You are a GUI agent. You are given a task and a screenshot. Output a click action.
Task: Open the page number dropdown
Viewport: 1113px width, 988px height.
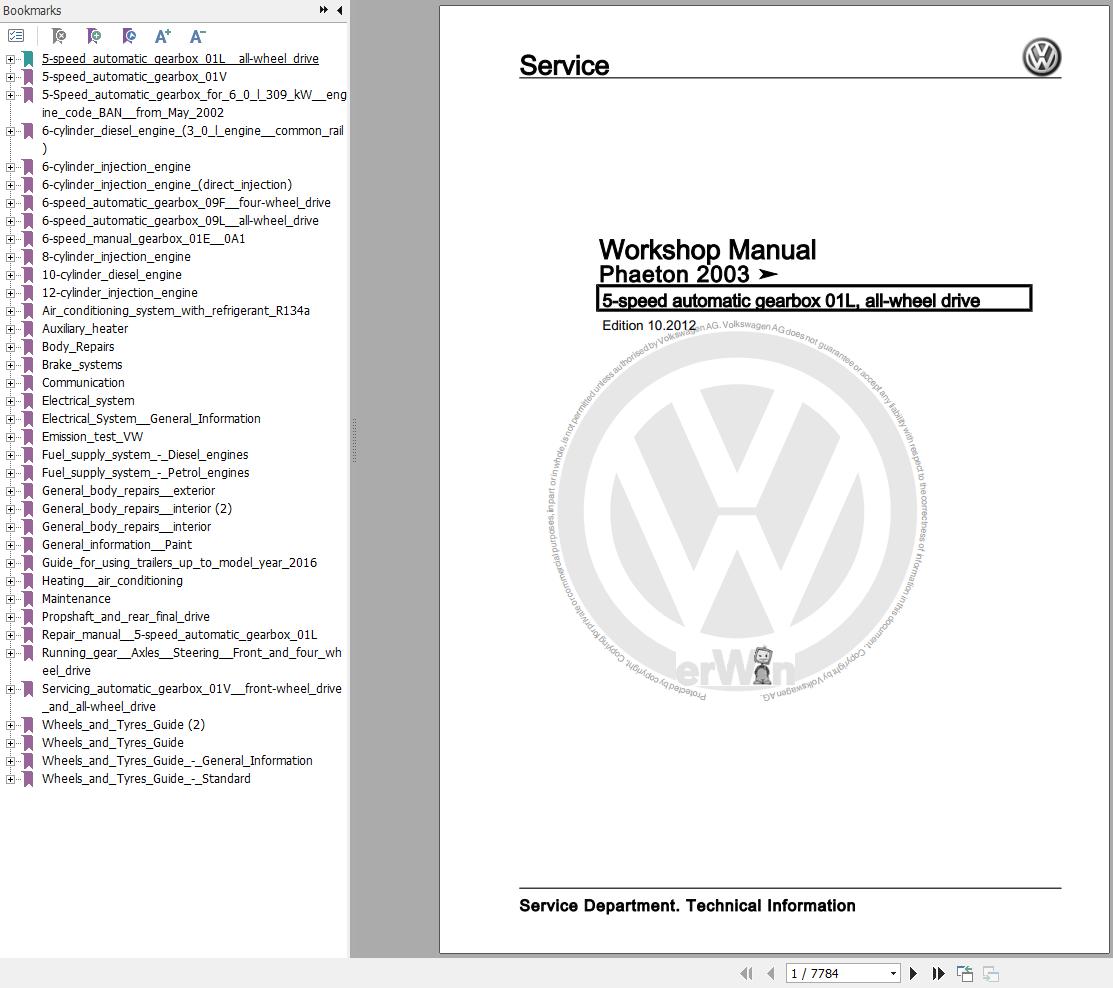click(893, 973)
